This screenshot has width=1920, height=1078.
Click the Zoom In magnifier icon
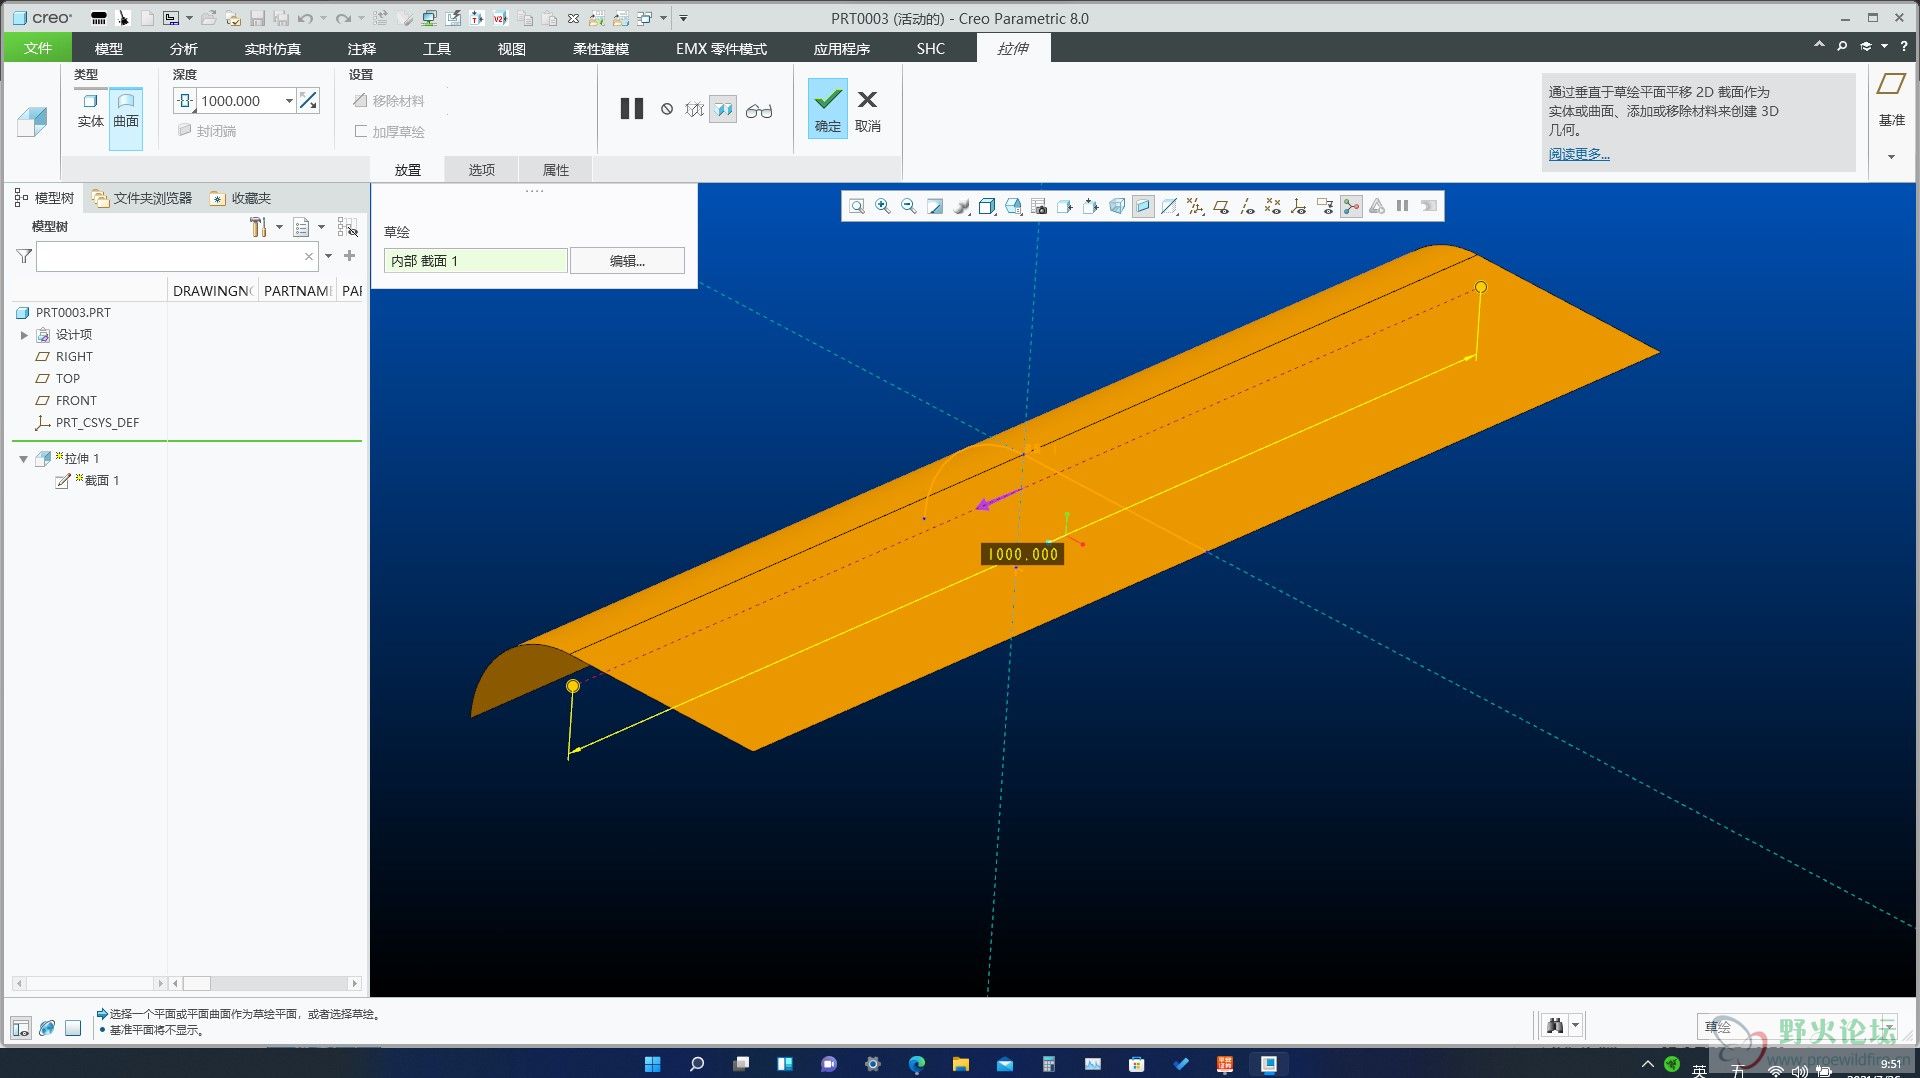click(883, 206)
